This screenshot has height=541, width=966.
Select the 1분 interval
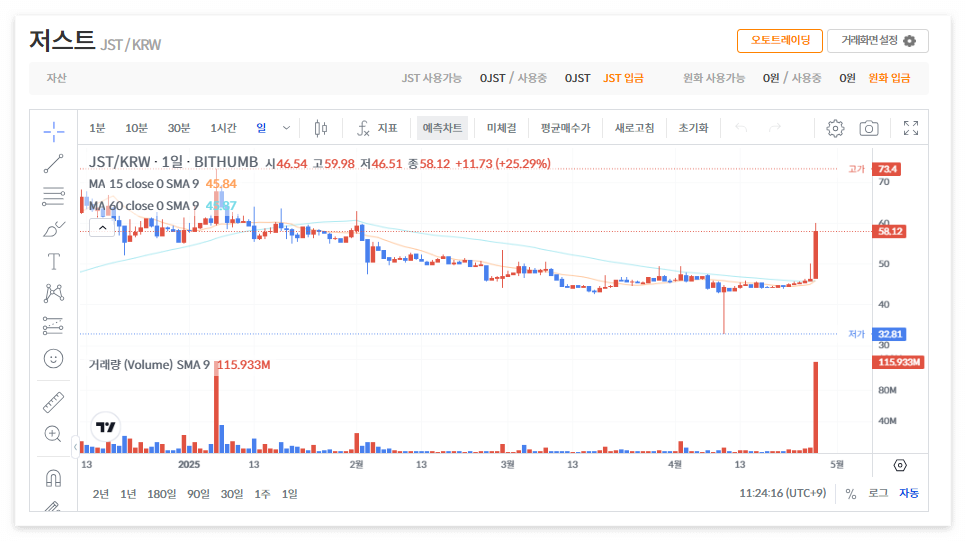click(x=97, y=128)
